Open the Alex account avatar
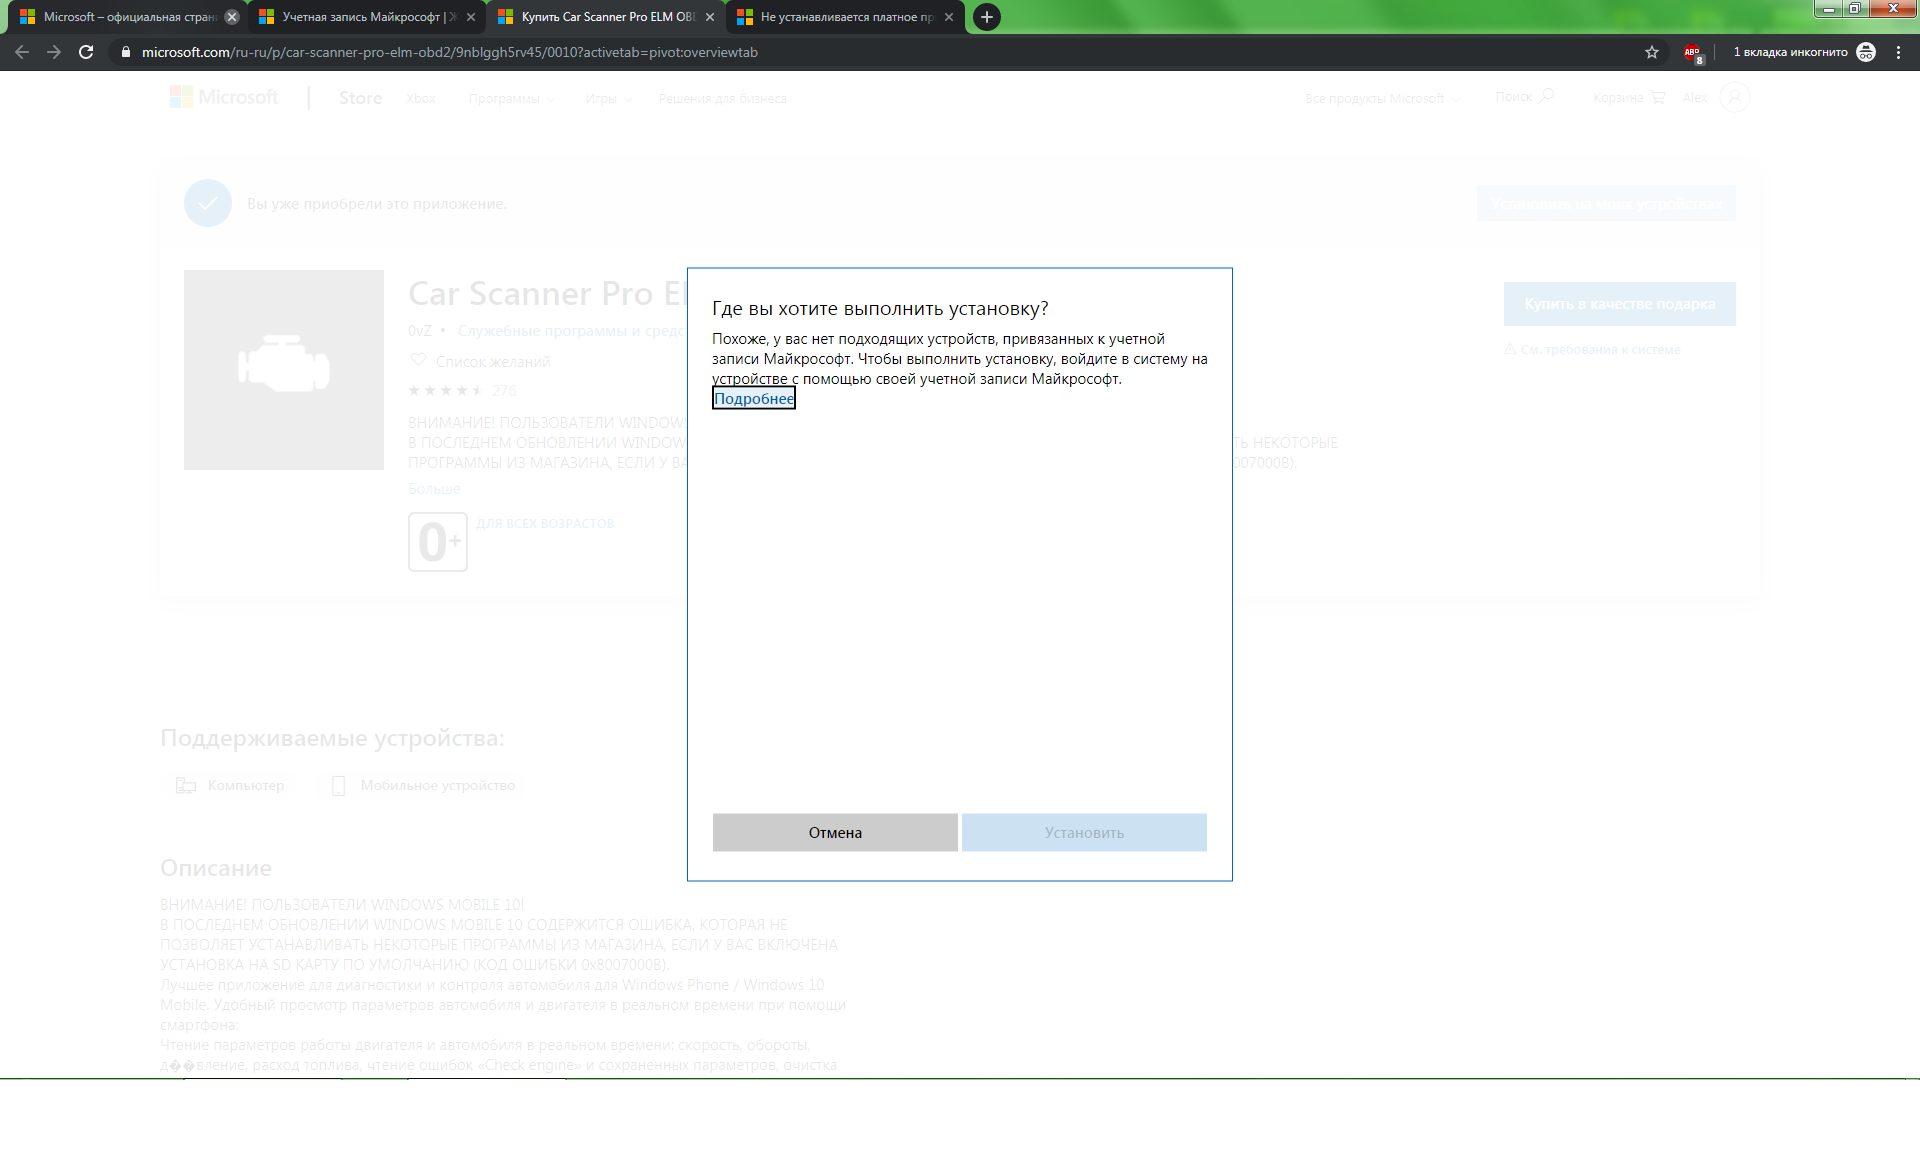Image resolution: width=1920 pixels, height=1160 pixels. pyautogui.click(x=1735, y=97)
